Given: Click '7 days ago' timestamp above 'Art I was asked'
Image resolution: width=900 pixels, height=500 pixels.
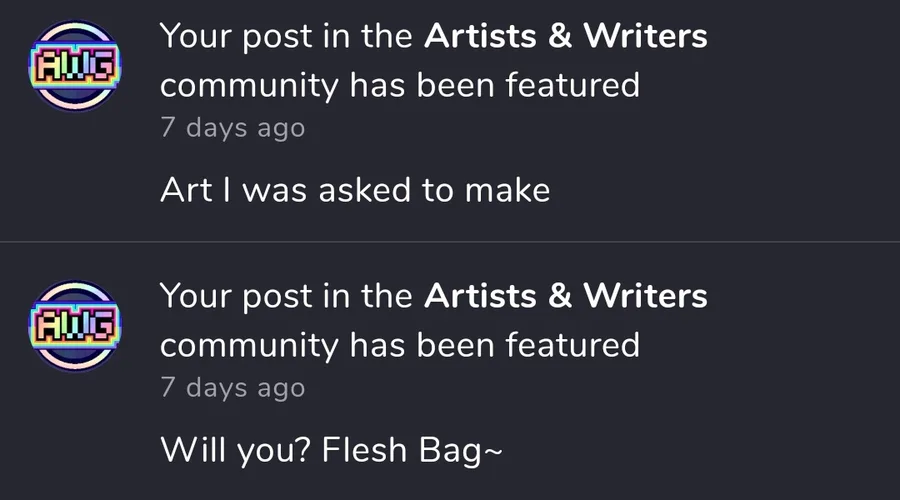Looking at the screenshot, I should click(x=232, y=127).
